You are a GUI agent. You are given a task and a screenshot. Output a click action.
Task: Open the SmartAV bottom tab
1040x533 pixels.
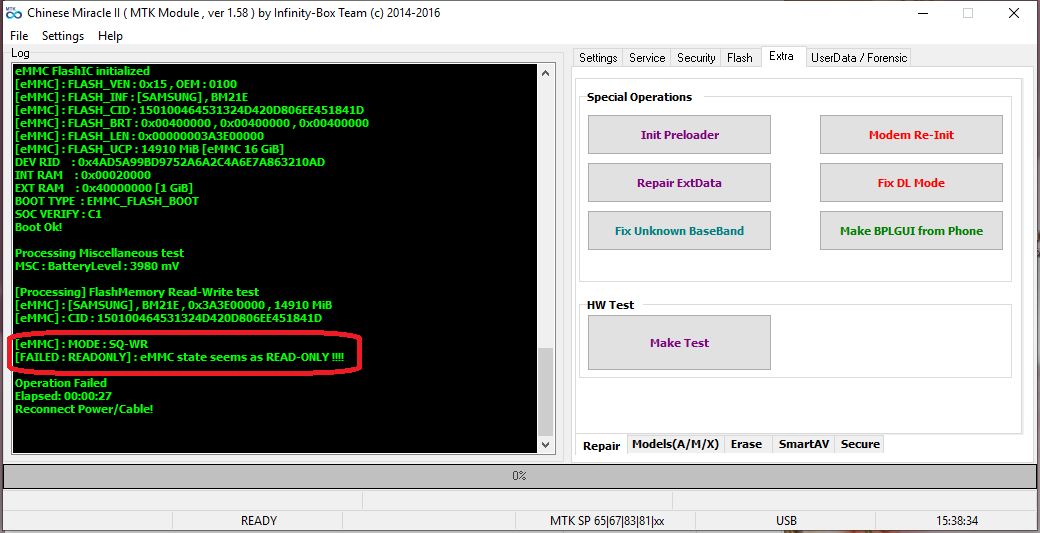pyautogui.click(x=804, y=444)
